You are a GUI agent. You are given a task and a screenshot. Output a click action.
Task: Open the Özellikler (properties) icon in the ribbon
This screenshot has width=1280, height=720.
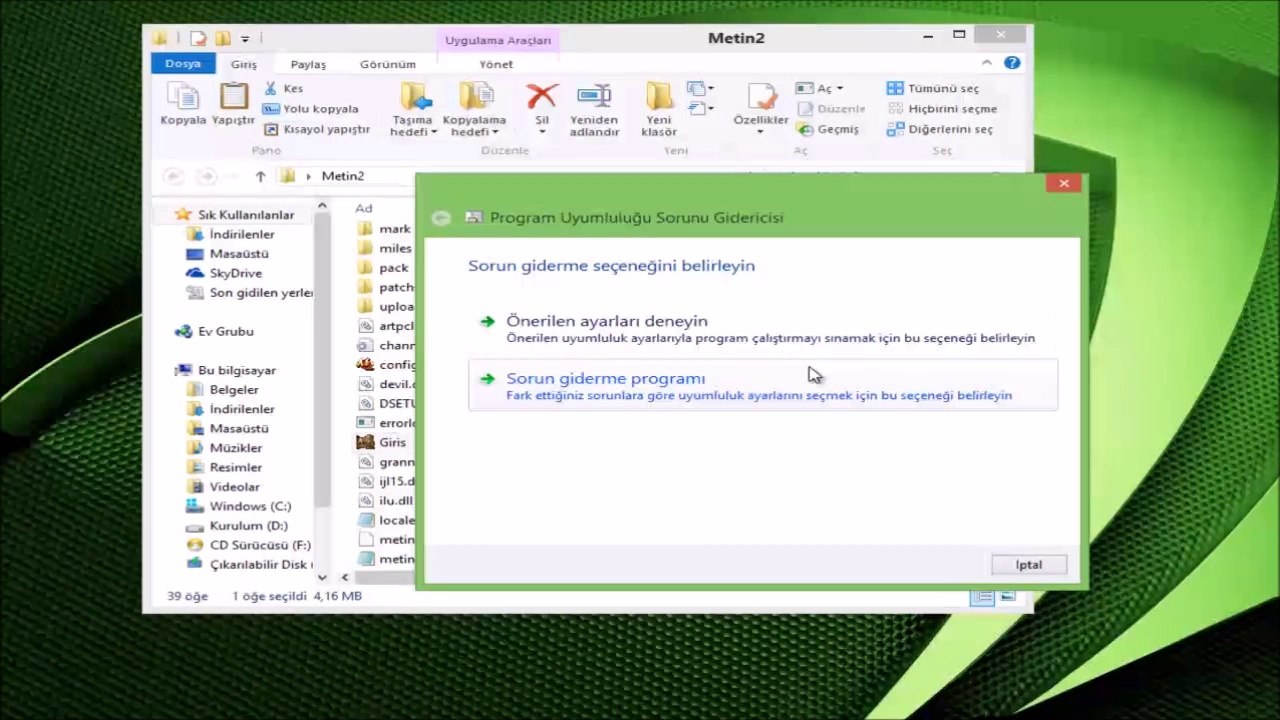click(761, 96)
